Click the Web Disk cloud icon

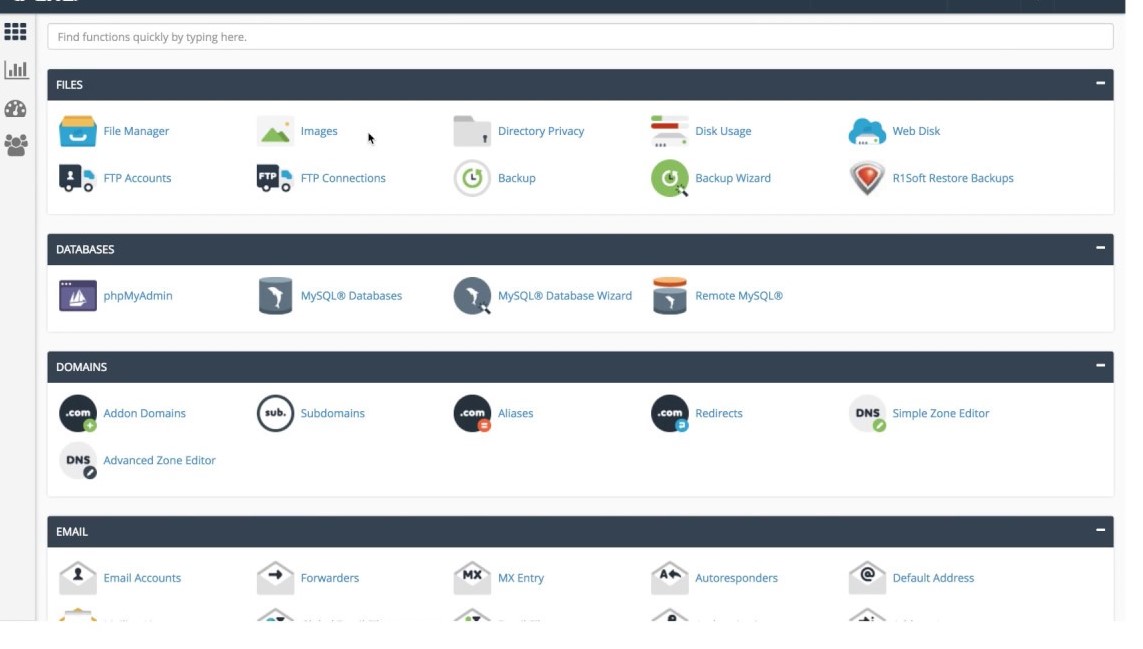point(867,131)
